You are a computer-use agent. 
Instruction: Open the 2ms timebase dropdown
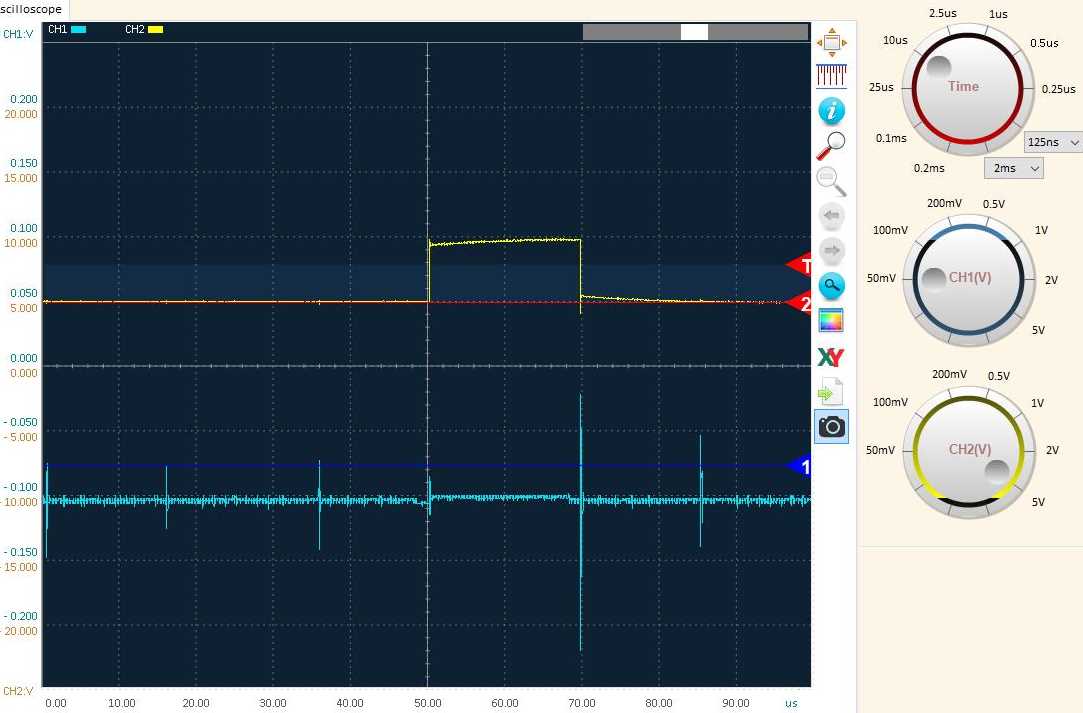(1013, 169)
